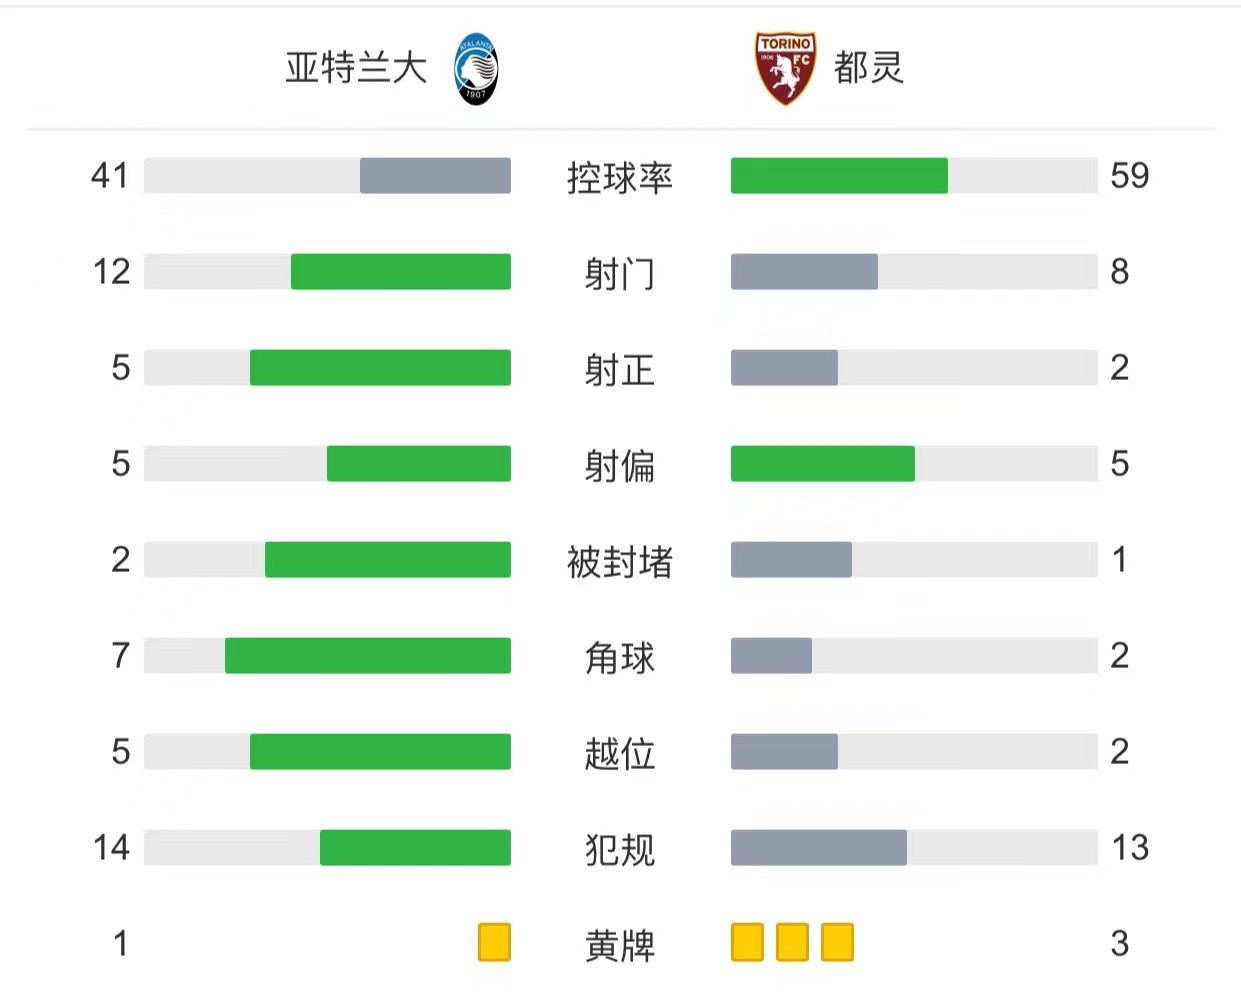The height and width of the screenshot is (997, 1241).
Task: Select the 越位 offside label
Action: pyautogui.click(x=620, y=753)
